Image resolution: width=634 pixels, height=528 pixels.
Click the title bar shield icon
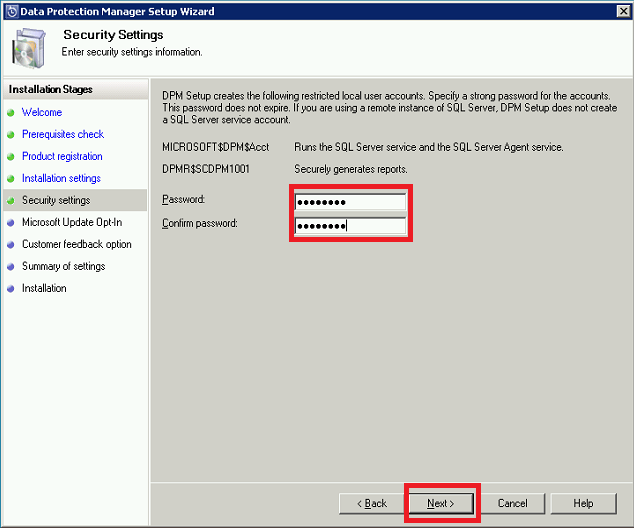click(x=11, y=11)
